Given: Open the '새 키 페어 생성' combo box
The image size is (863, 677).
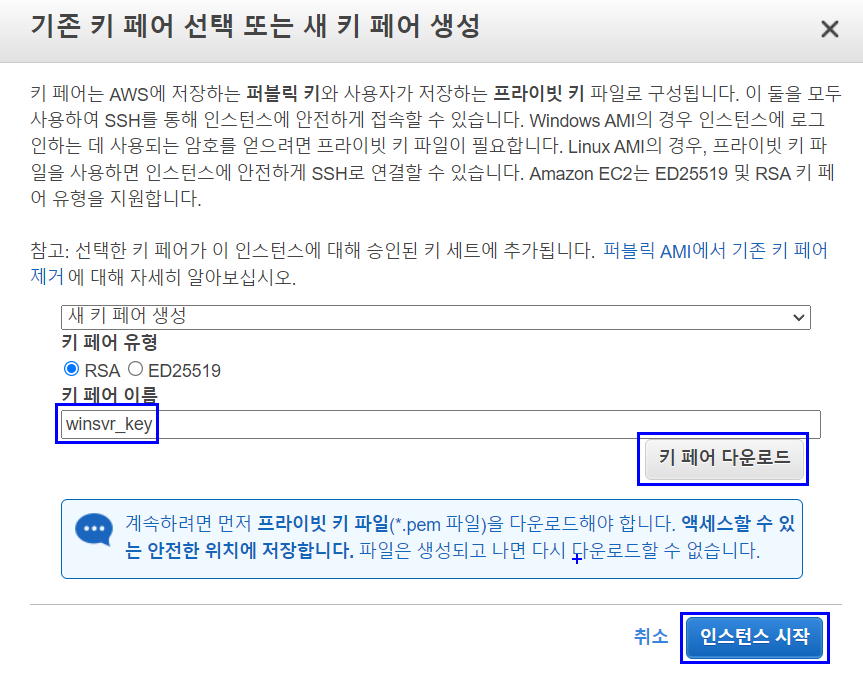Looking at the screenshot, I should (x=435, y=317).
